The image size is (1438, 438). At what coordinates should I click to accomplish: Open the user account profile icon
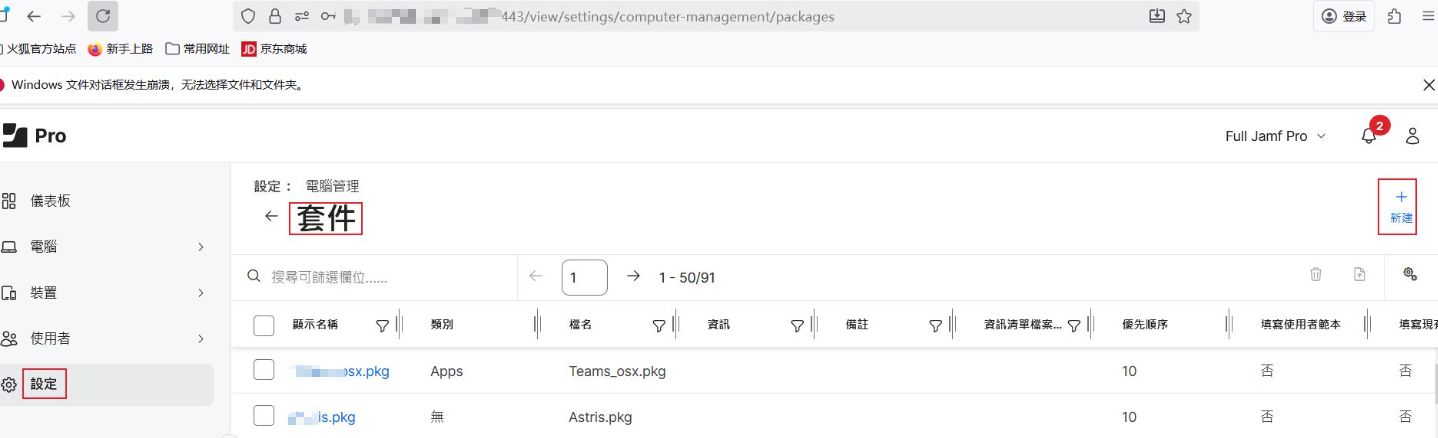coord(1412,136)
